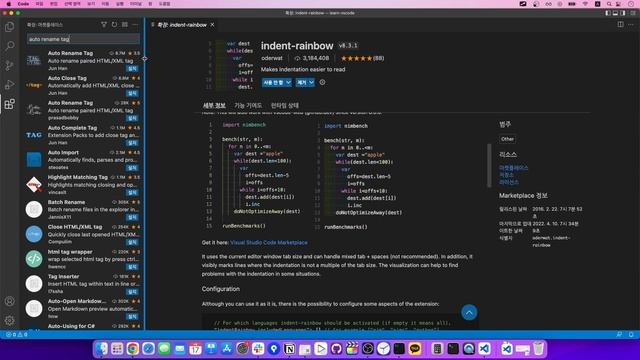The width and height of the screenshot is (640, 360).
Task: Select the indent-rainbow editor tab
Action: (183, 25)
